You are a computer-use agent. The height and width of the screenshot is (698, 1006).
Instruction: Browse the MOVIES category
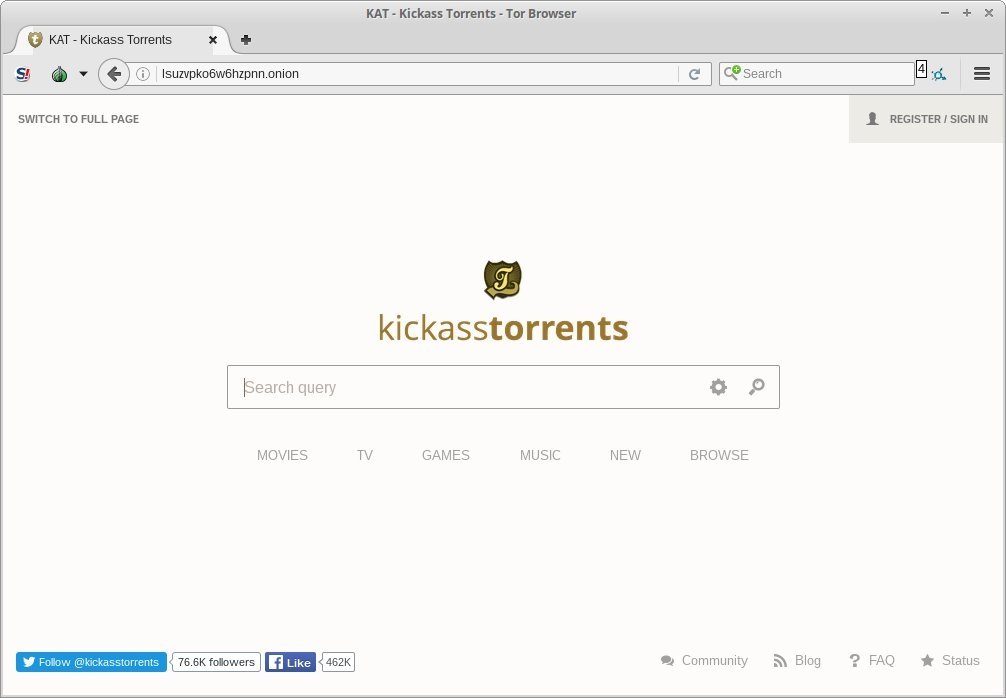[x=282, y=455]
